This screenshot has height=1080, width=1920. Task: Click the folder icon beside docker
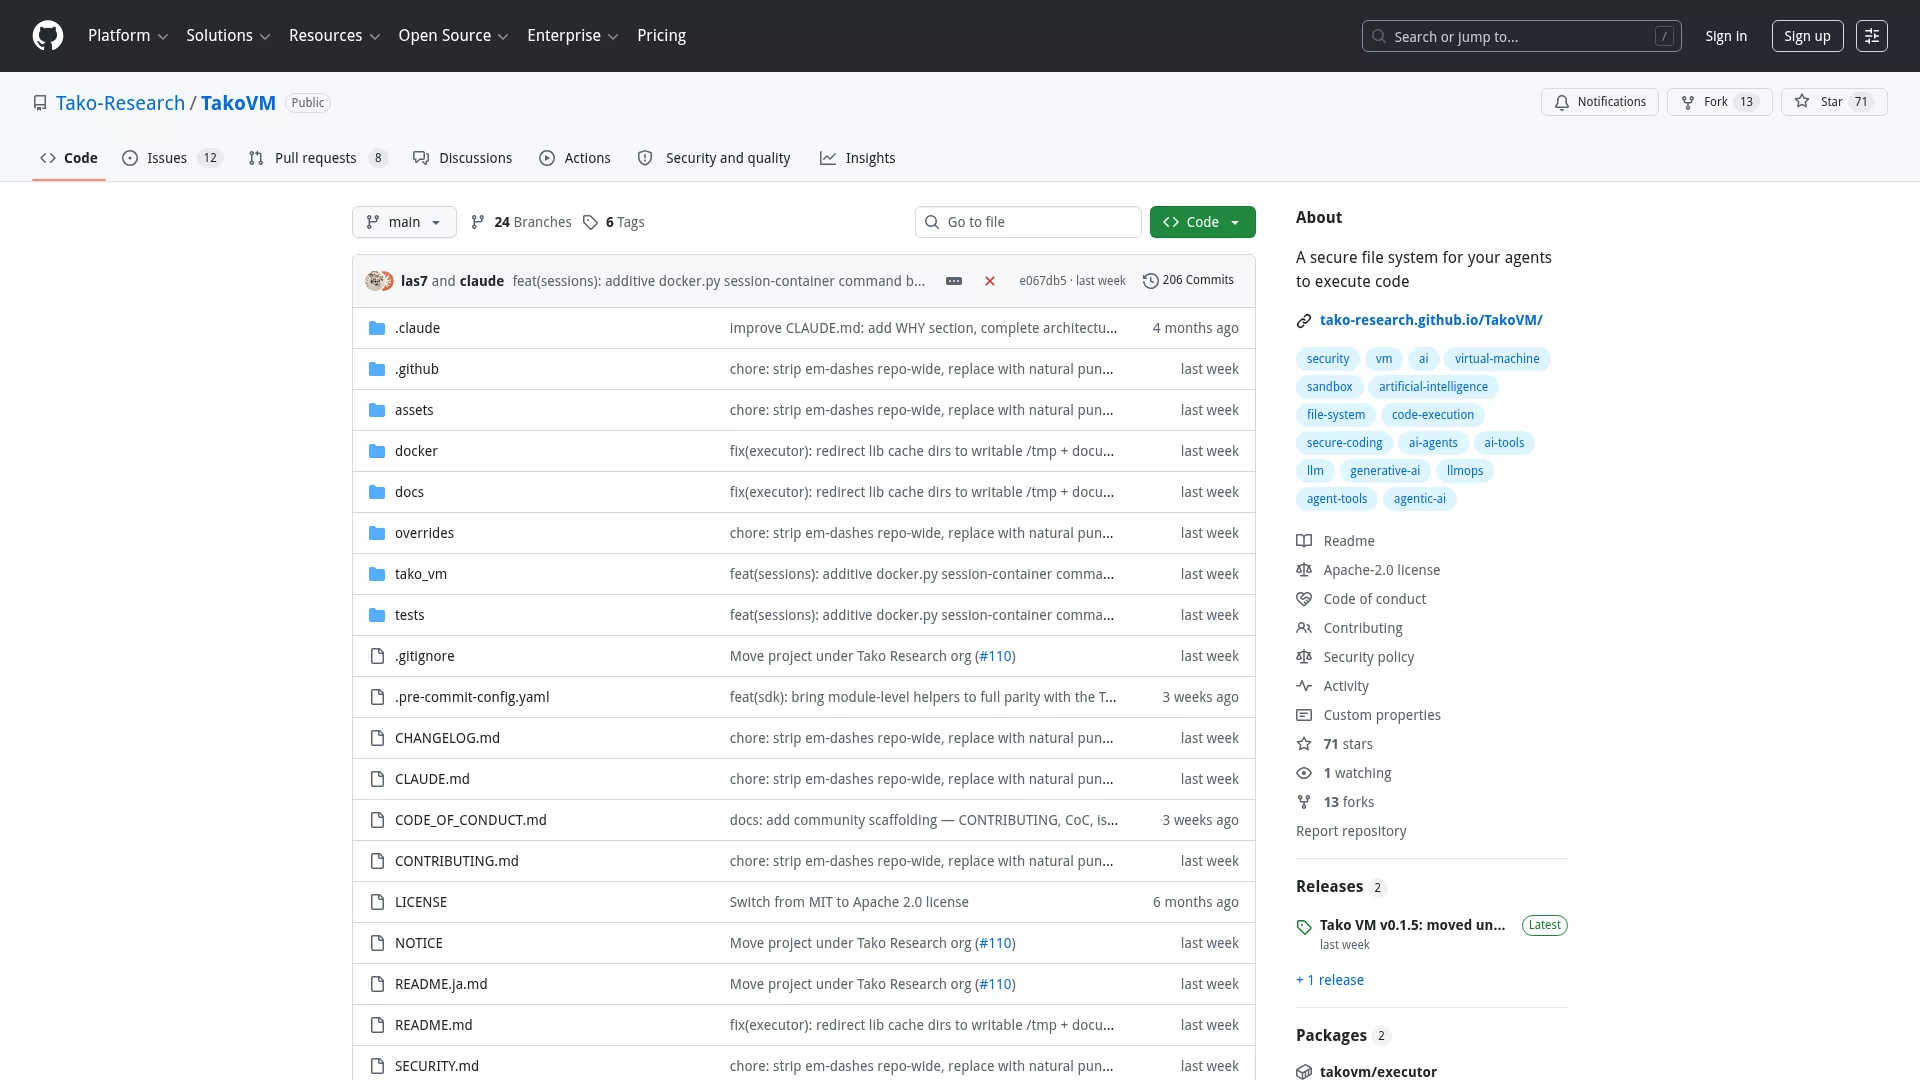(377, 451)
